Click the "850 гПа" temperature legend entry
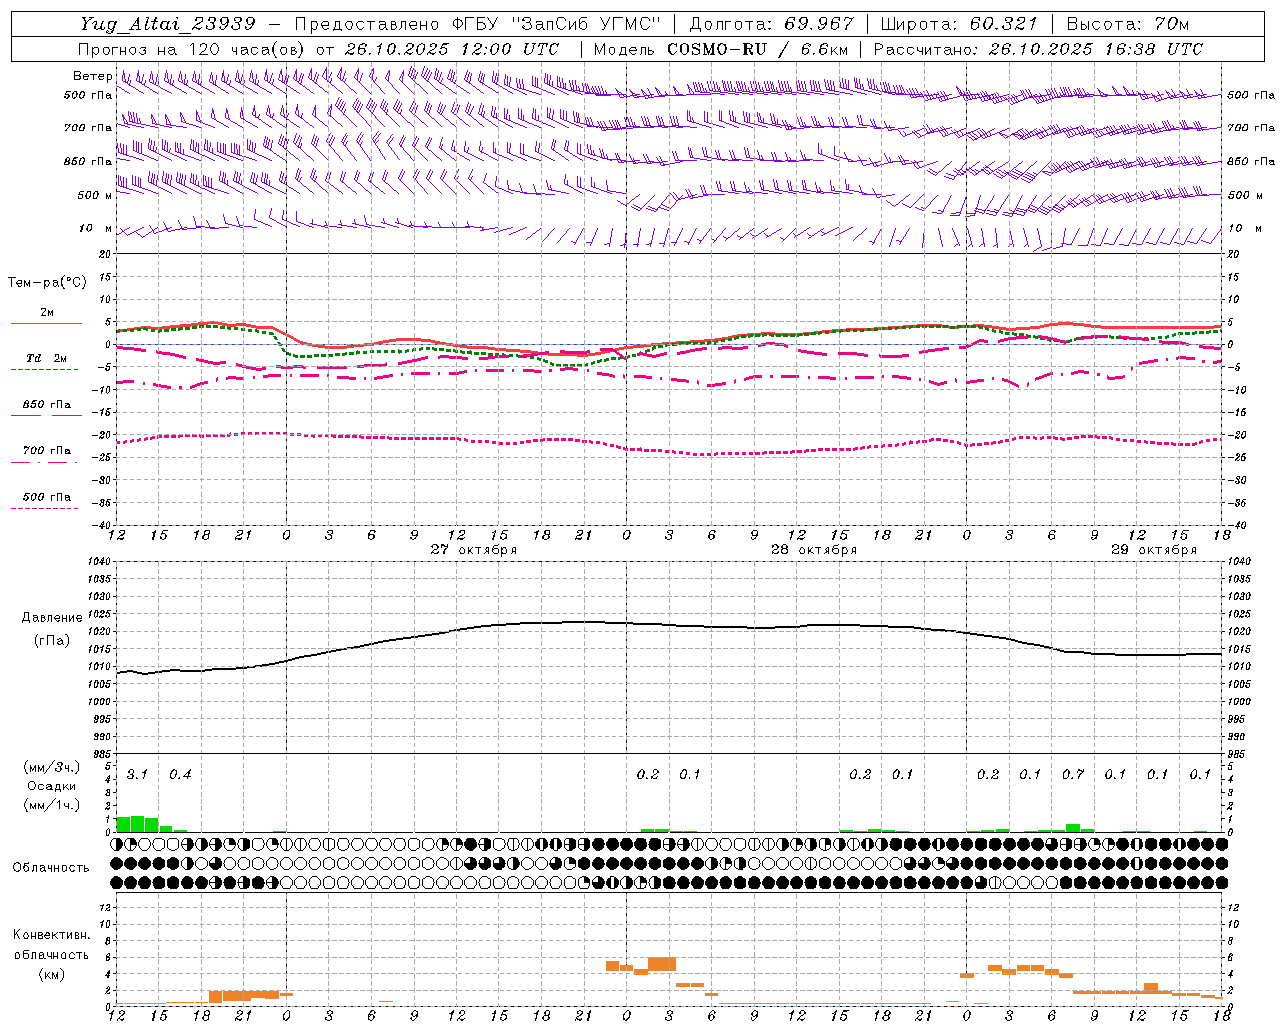 [47, 405]
